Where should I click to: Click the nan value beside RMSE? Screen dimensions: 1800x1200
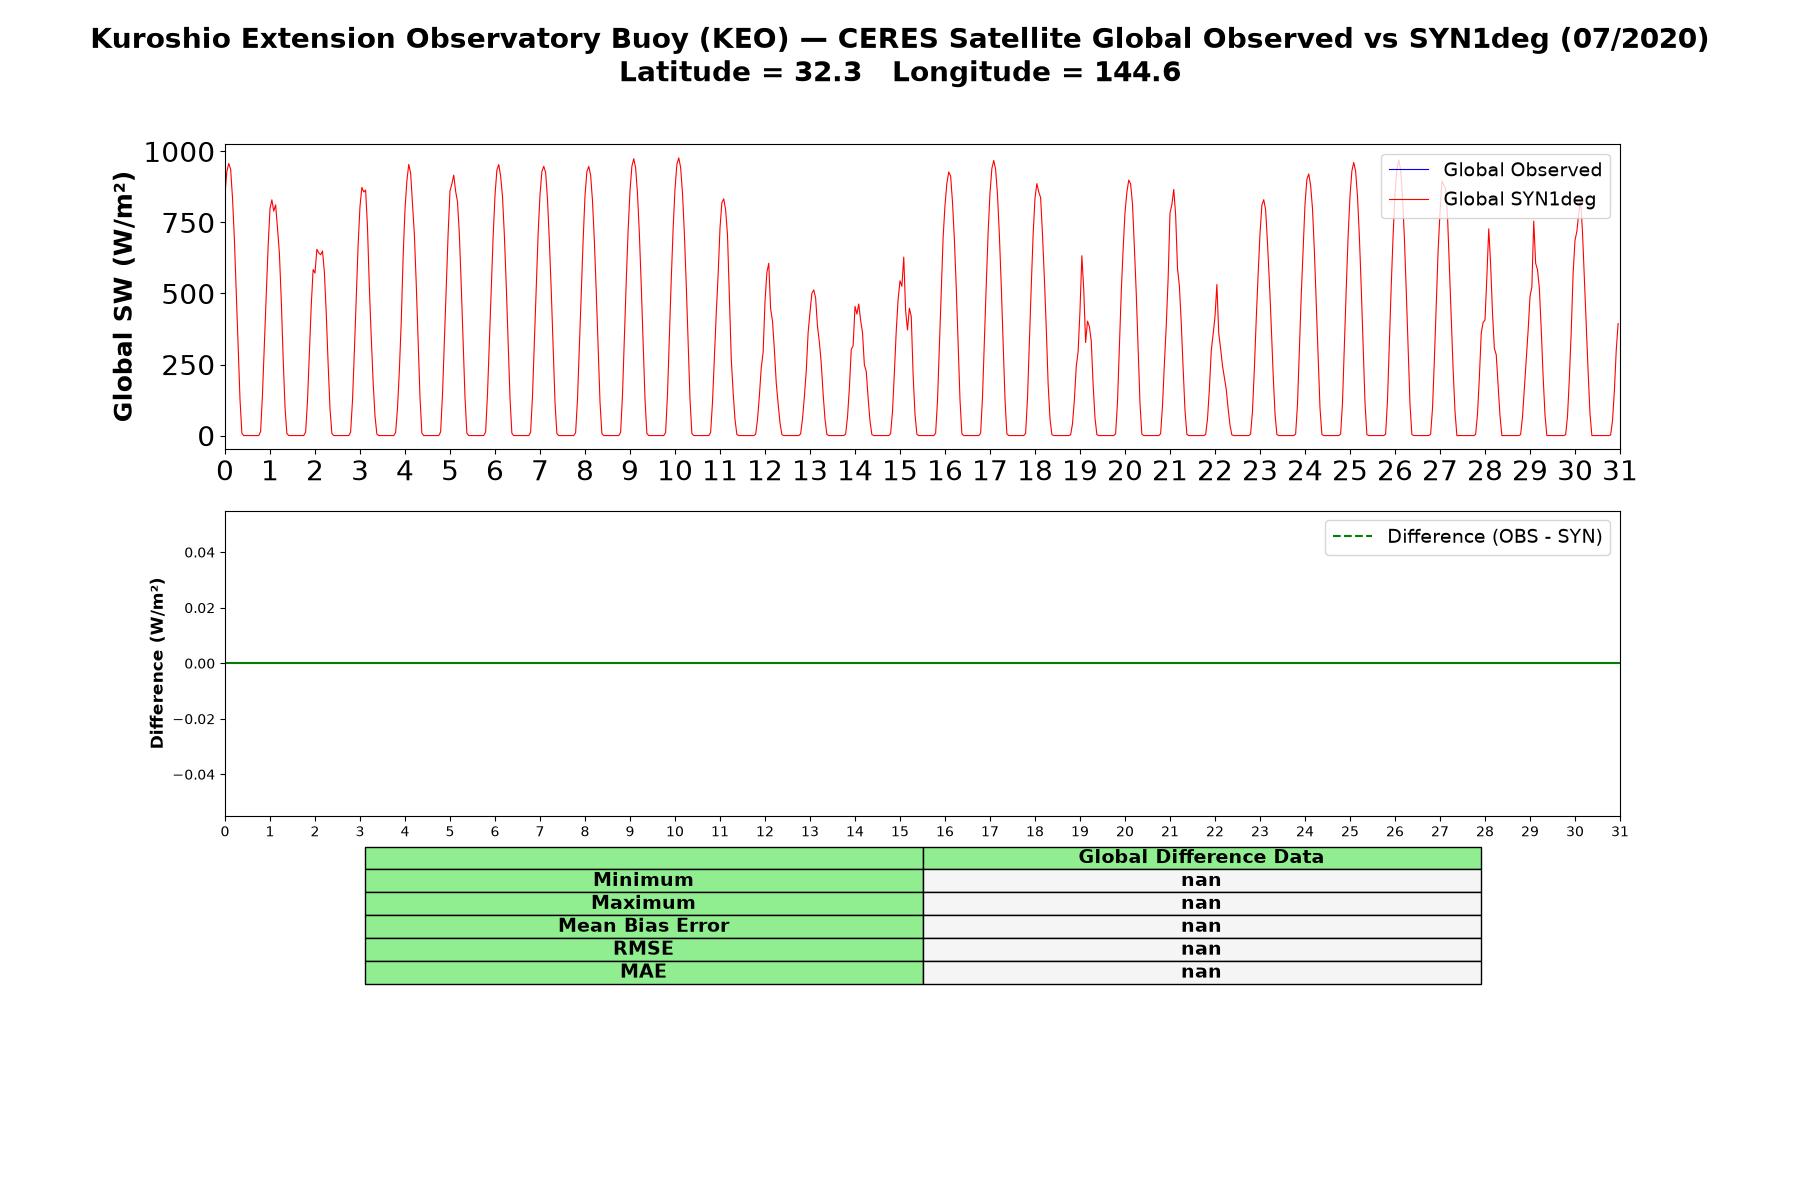[1201, 949]
